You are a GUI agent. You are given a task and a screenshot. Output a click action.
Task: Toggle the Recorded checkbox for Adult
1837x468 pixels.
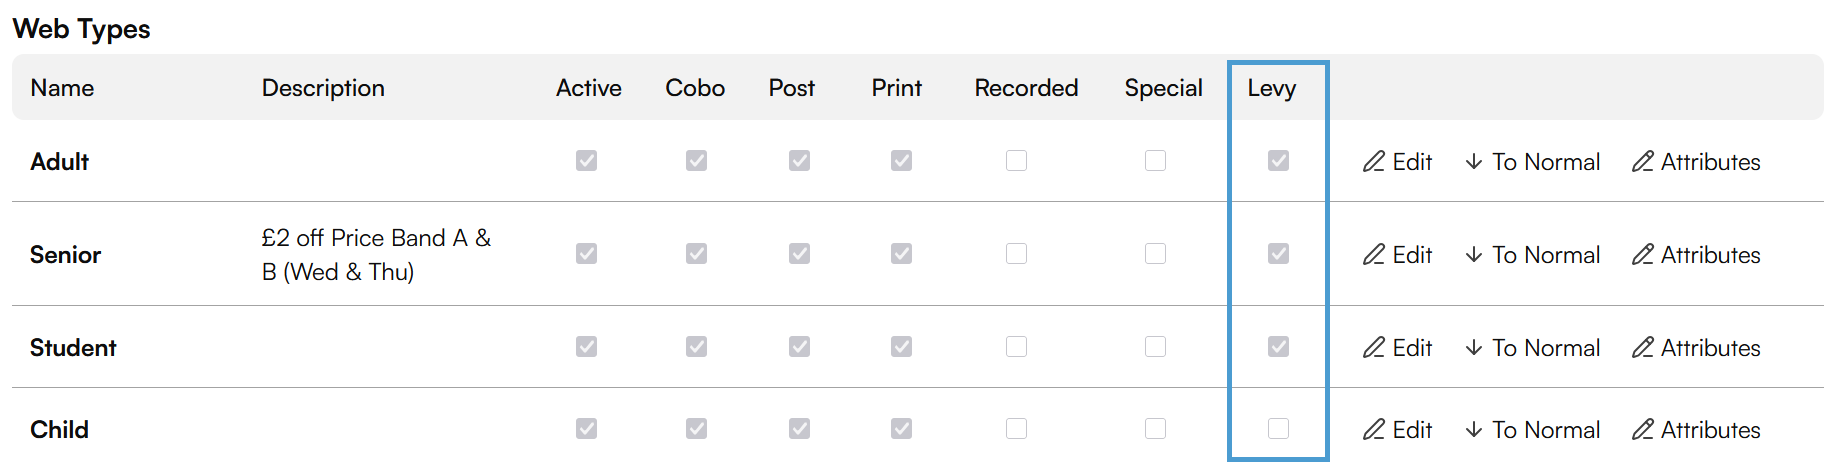pos(1016,160)
